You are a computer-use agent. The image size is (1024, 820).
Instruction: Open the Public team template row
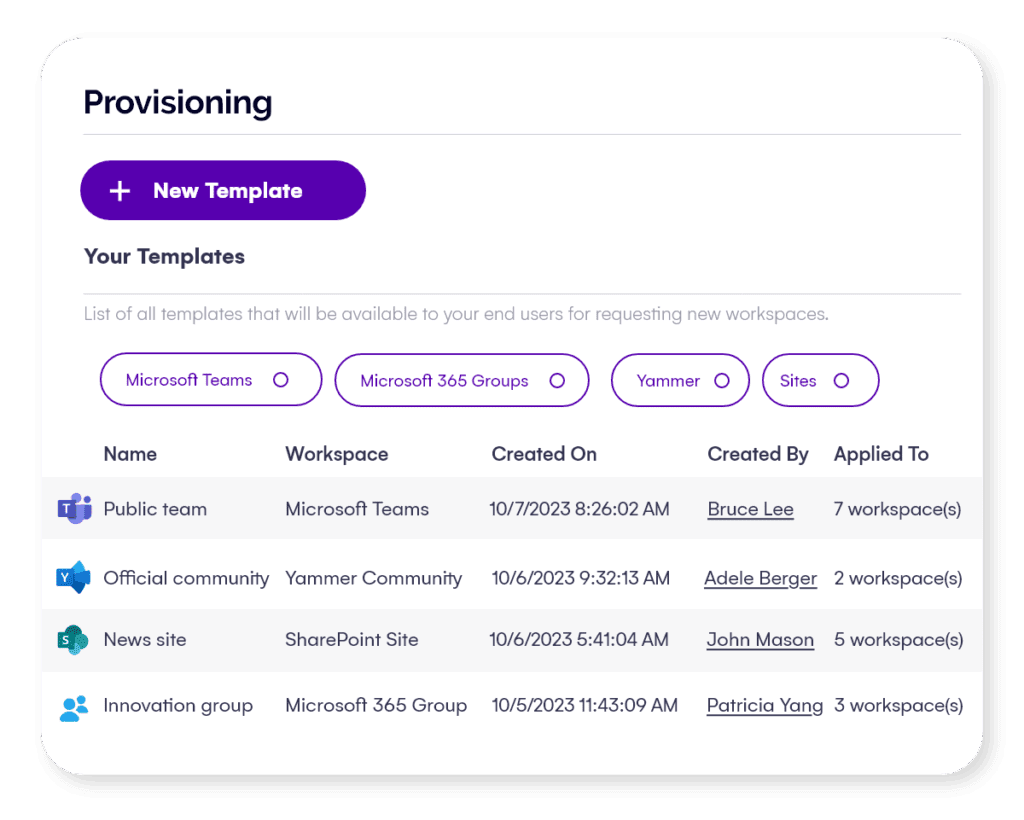click(x=155, y=509)
